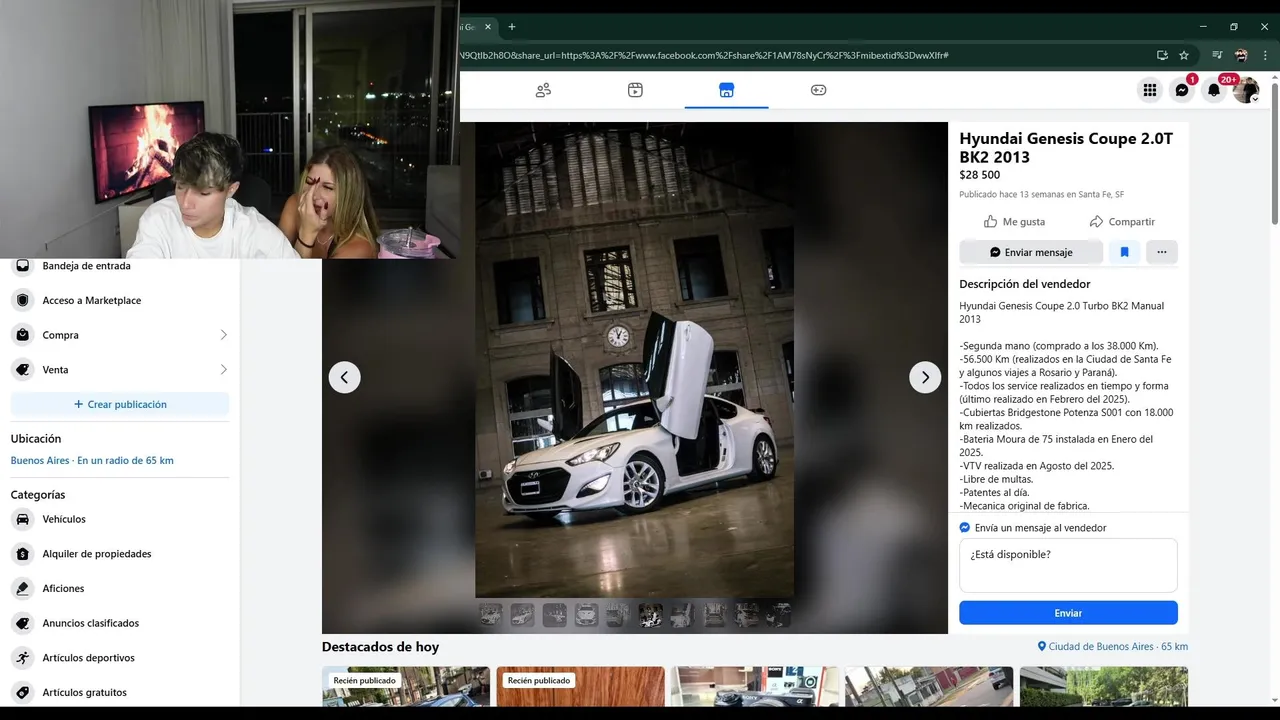Show the next car photo

925,377
